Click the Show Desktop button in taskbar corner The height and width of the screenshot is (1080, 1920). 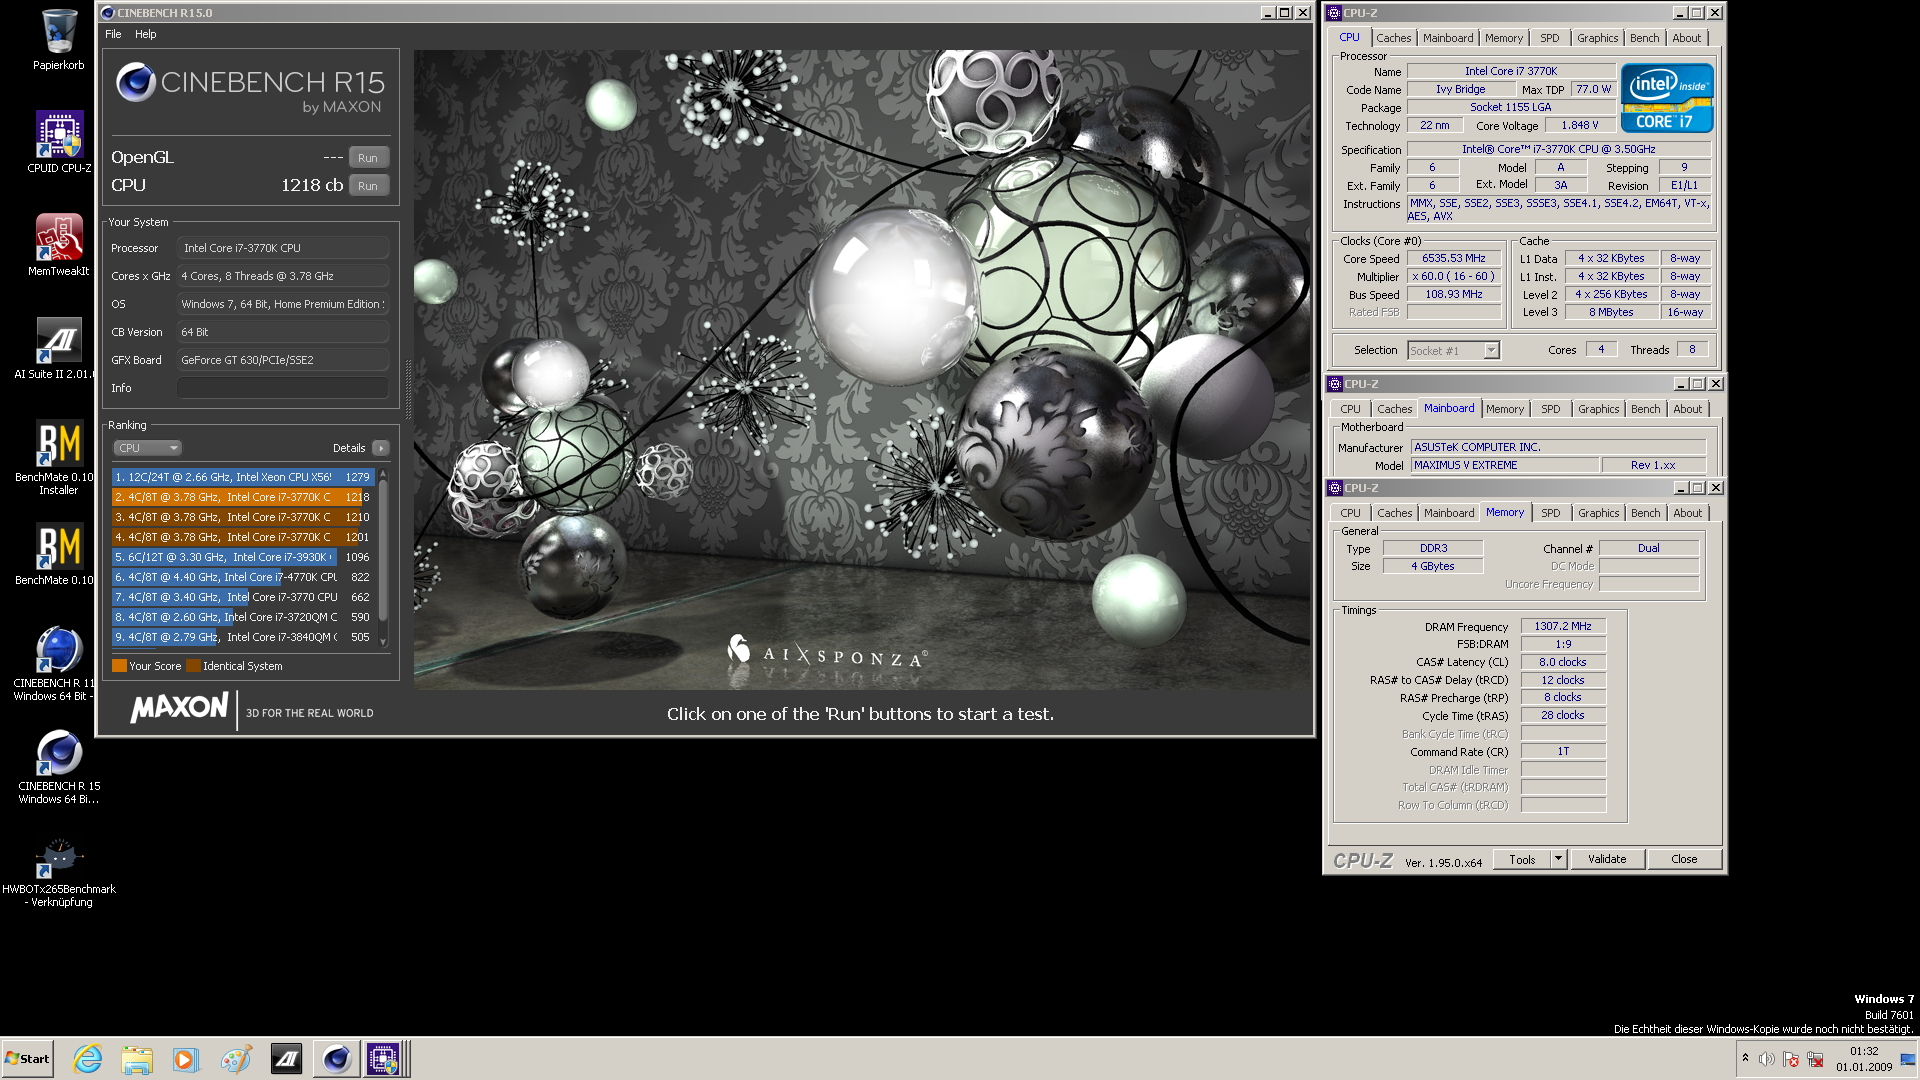1908,1059
